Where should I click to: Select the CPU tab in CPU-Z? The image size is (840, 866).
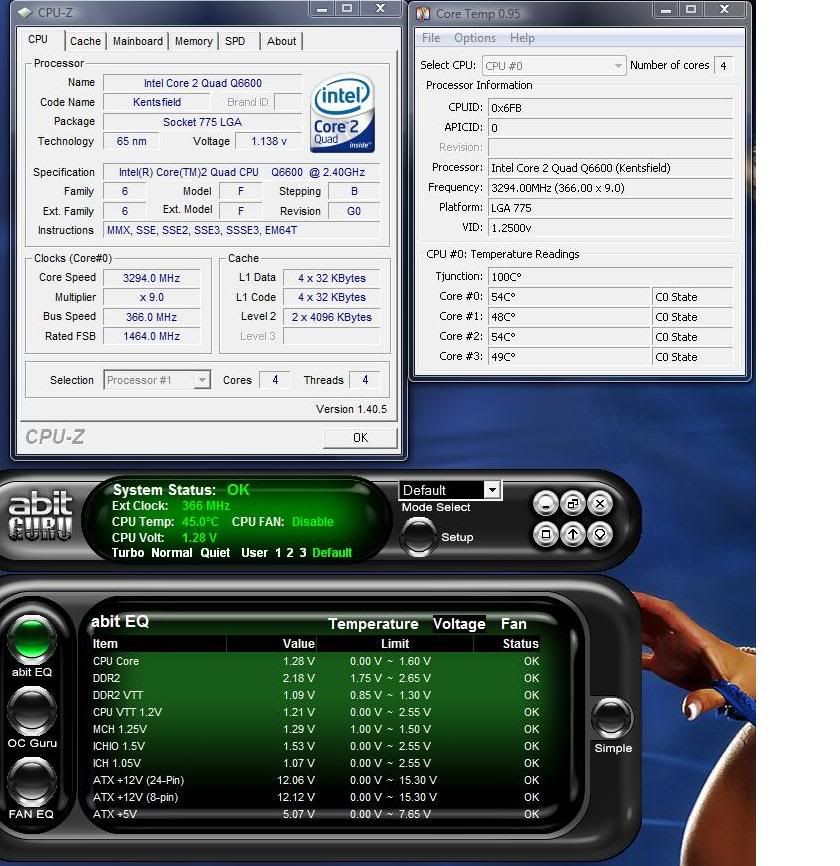(x=38, y=39)
